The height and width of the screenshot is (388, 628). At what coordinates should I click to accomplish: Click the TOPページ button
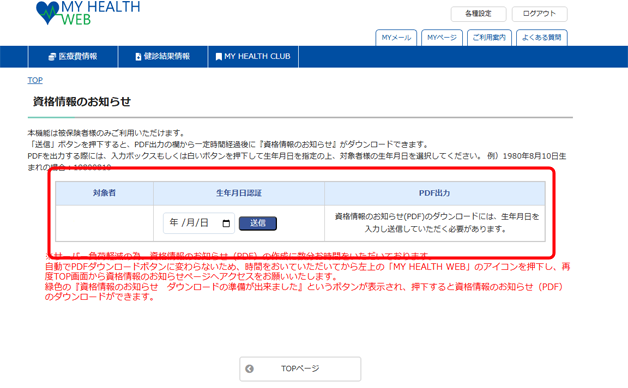point(300,369)
